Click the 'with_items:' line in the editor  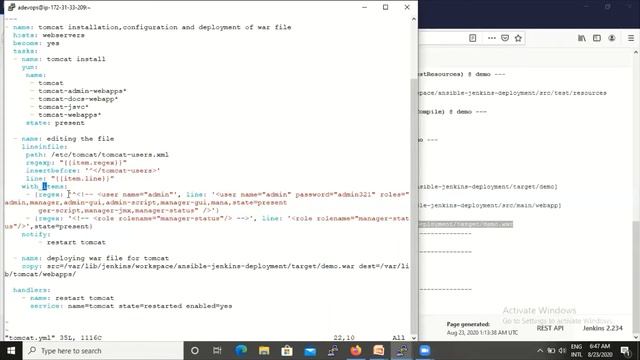coord(44,187)
